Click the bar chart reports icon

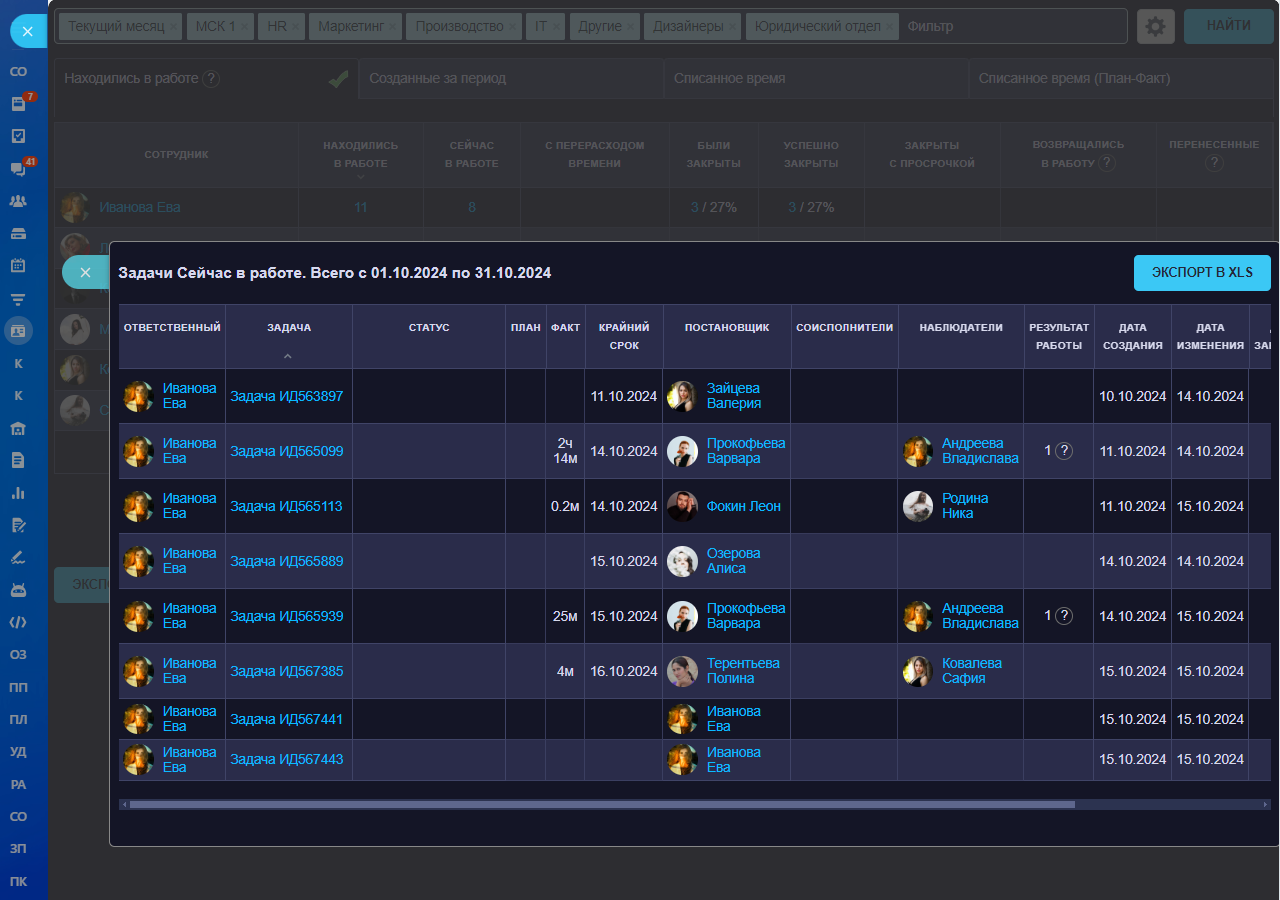[18, 492]
